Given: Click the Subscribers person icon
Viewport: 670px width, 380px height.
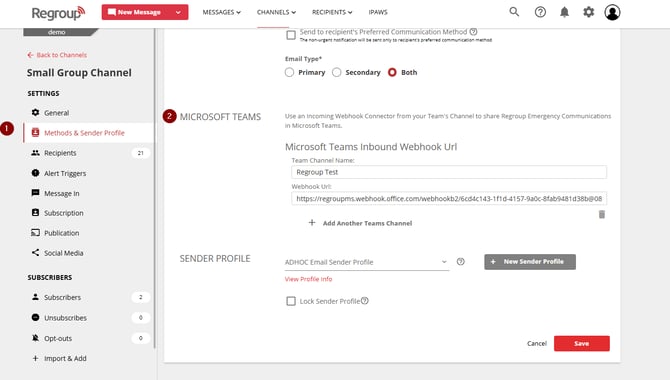Looking at the screenshot, I should [35, 297].
